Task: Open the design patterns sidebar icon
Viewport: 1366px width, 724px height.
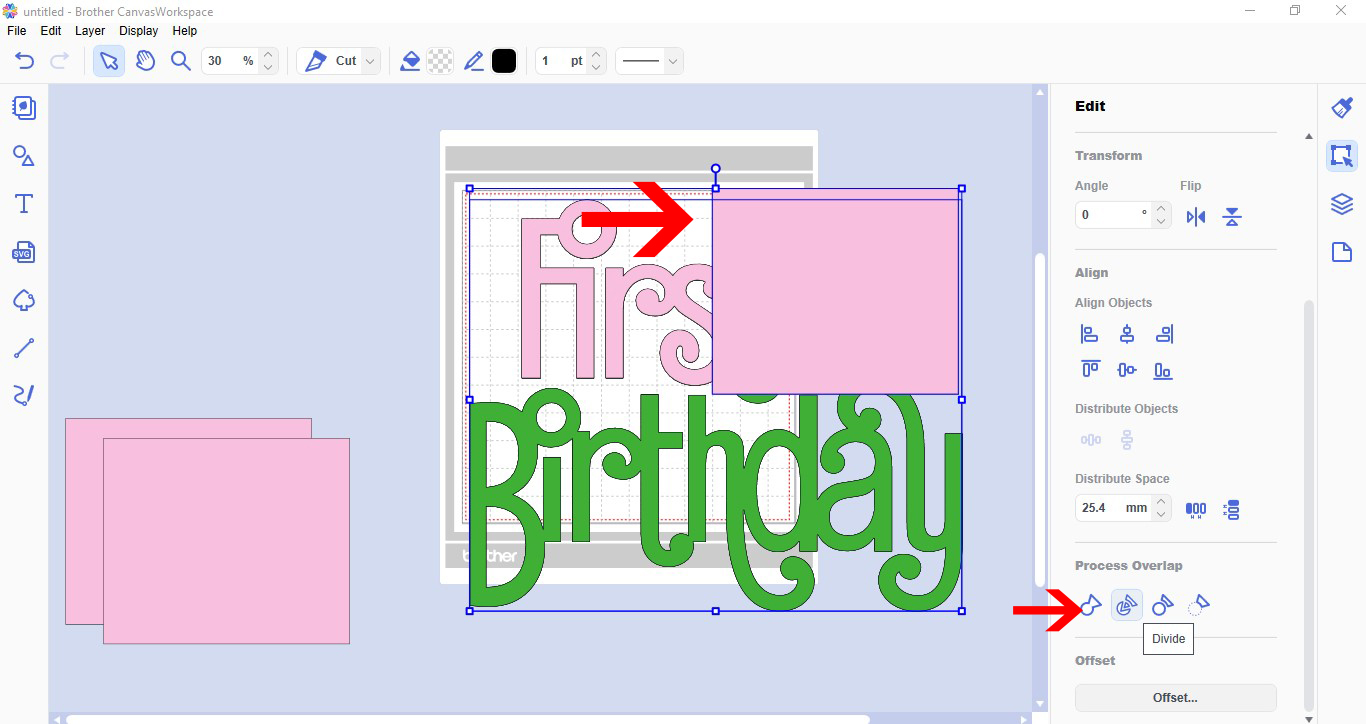Action: click(24, 108)
